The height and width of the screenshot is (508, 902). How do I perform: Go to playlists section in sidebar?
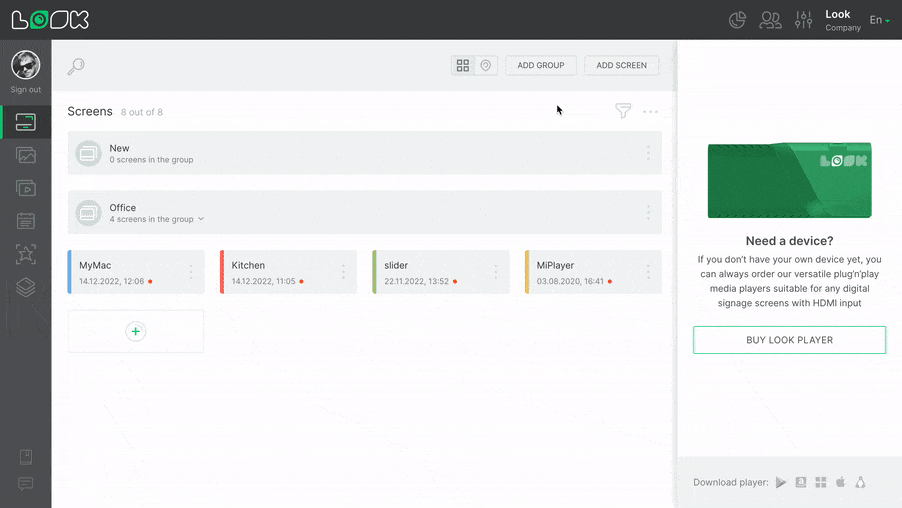26,188
